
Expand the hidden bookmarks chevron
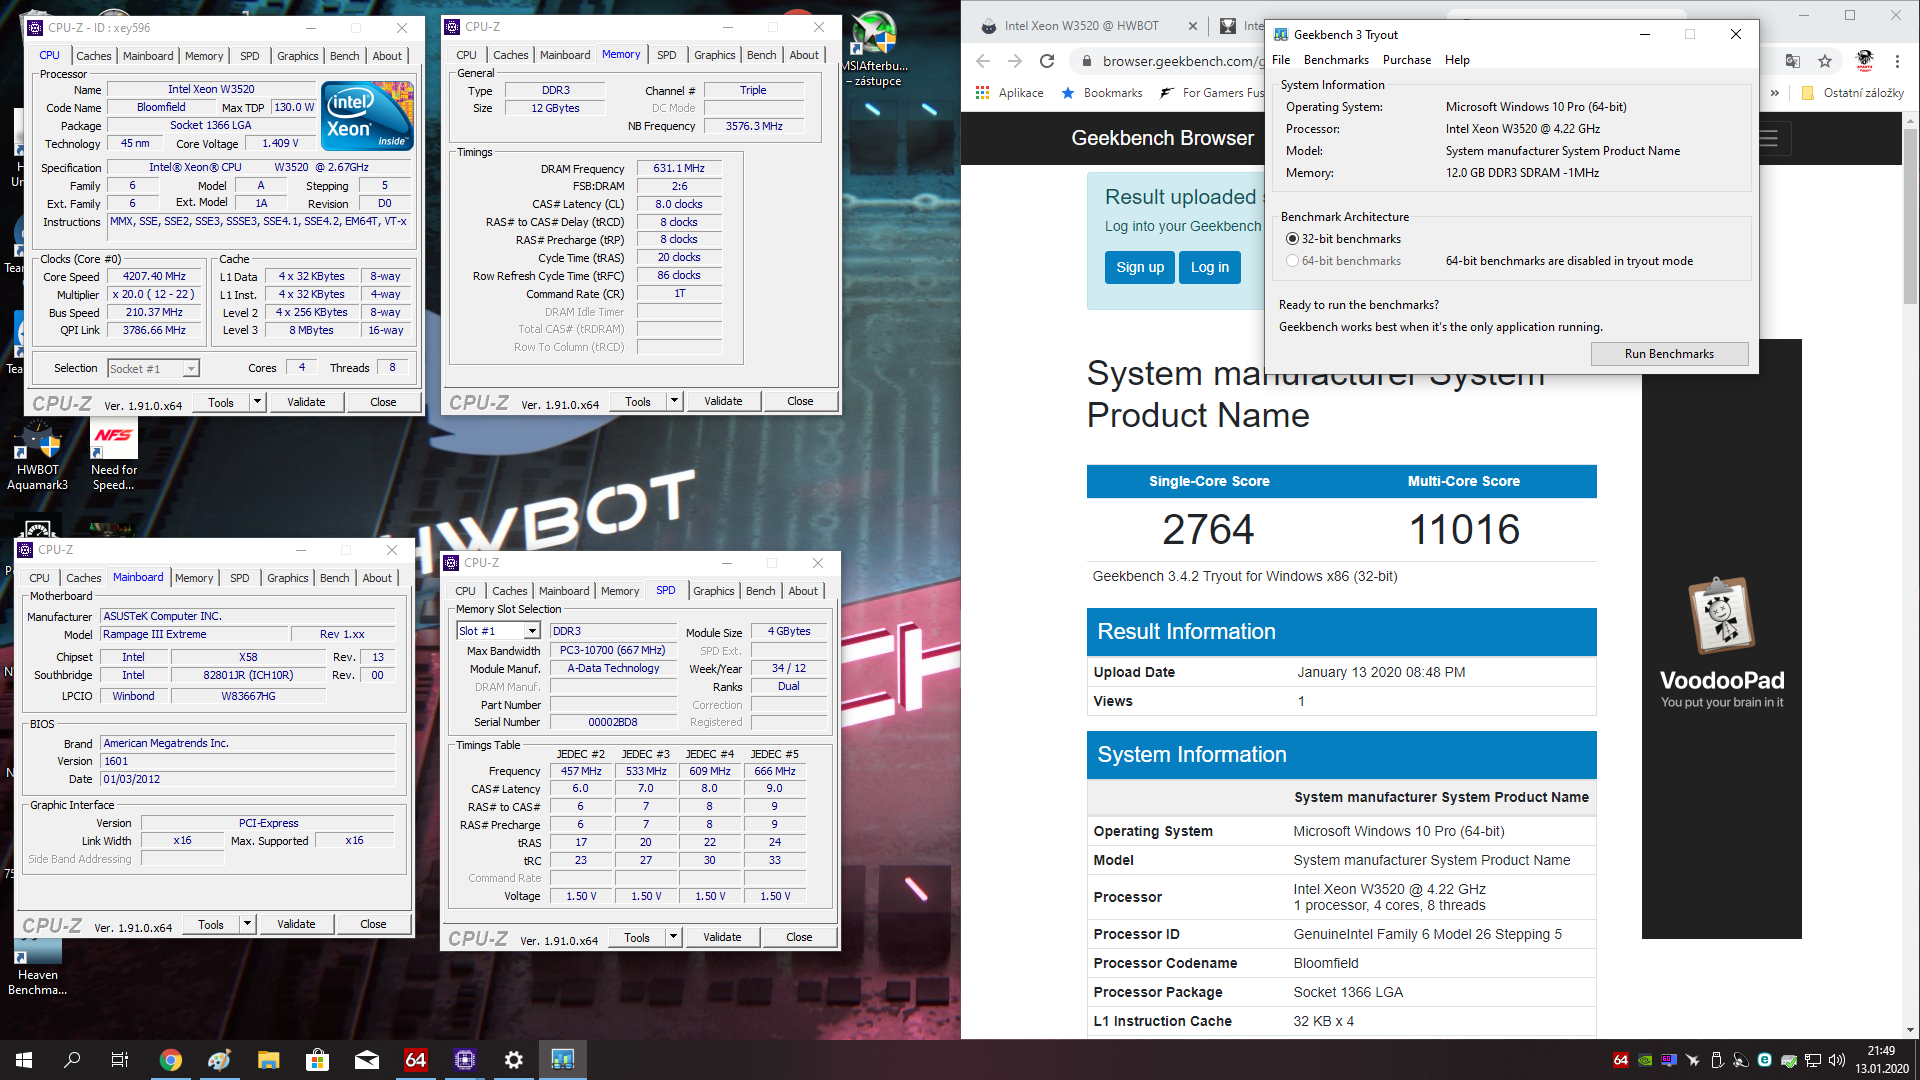click(1775, 92)
